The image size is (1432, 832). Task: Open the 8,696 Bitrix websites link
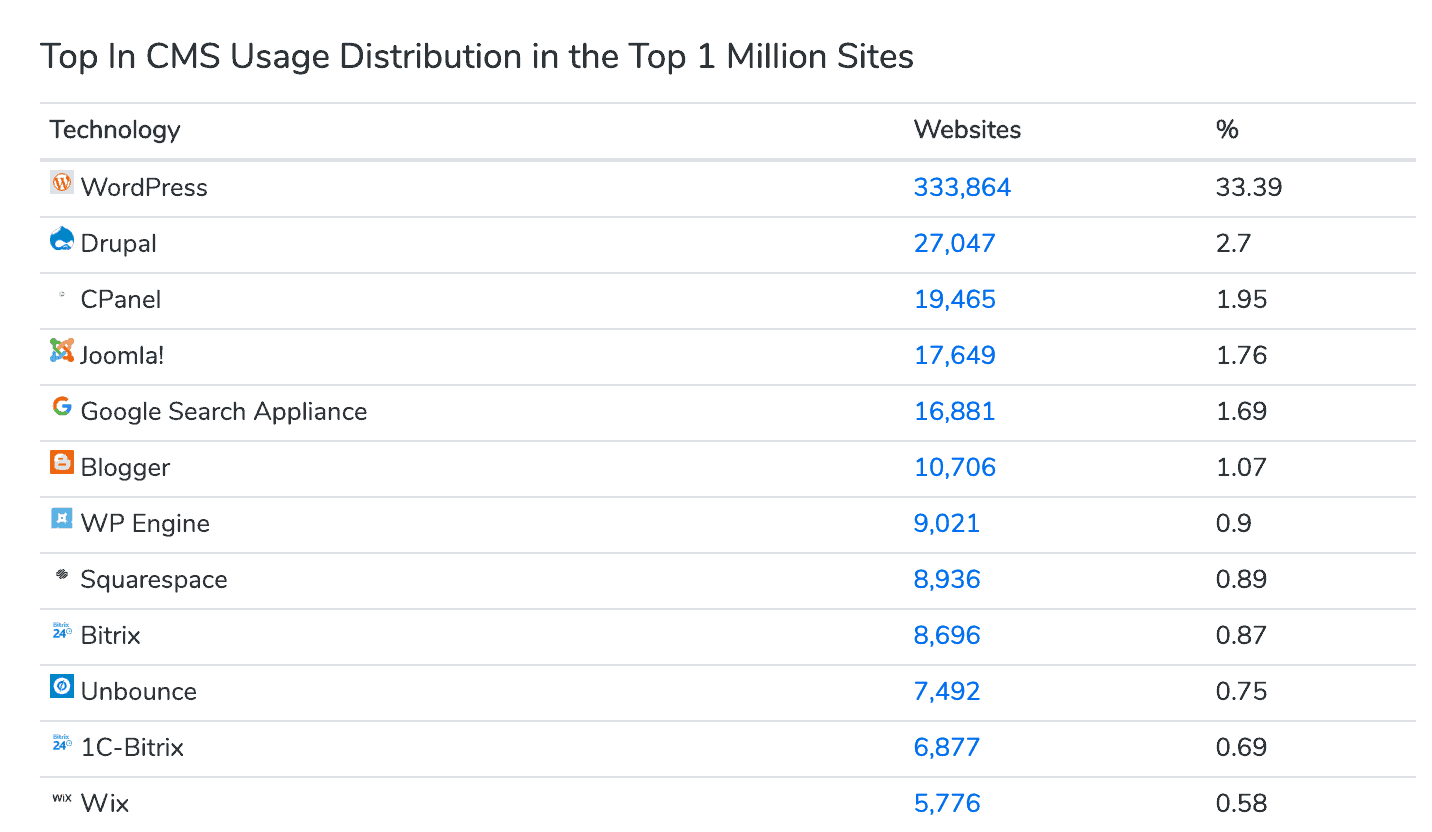(x=946, y=635)
